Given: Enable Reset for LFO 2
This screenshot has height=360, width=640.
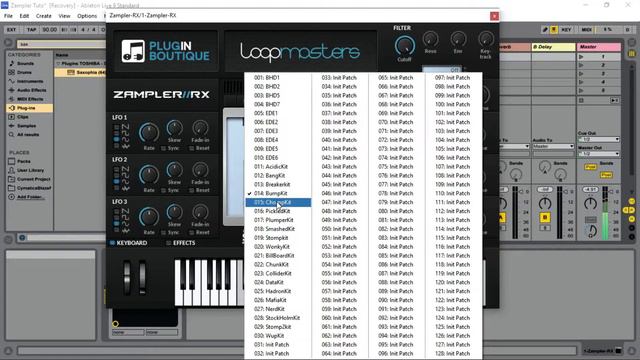Looking at the screenshot, I should click(x=191, y=190).
